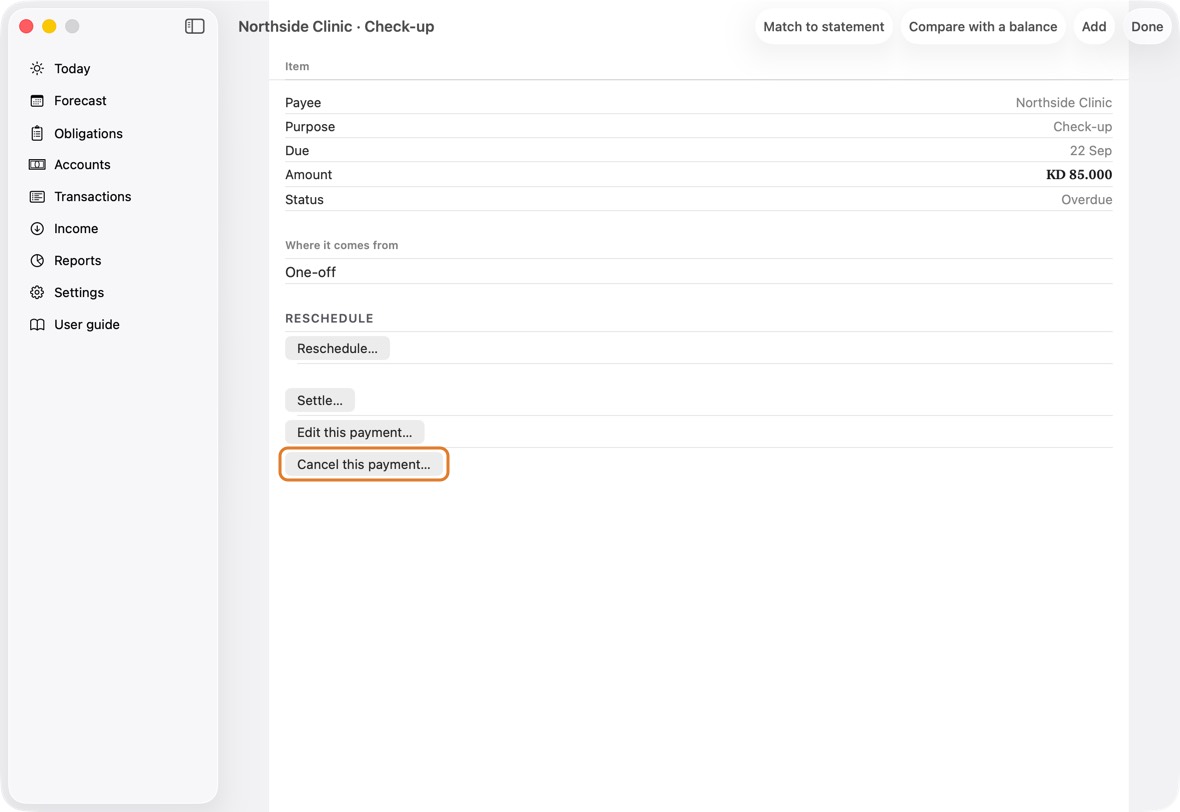Select the KD 85.000 amount

[x=1078, y=175]
